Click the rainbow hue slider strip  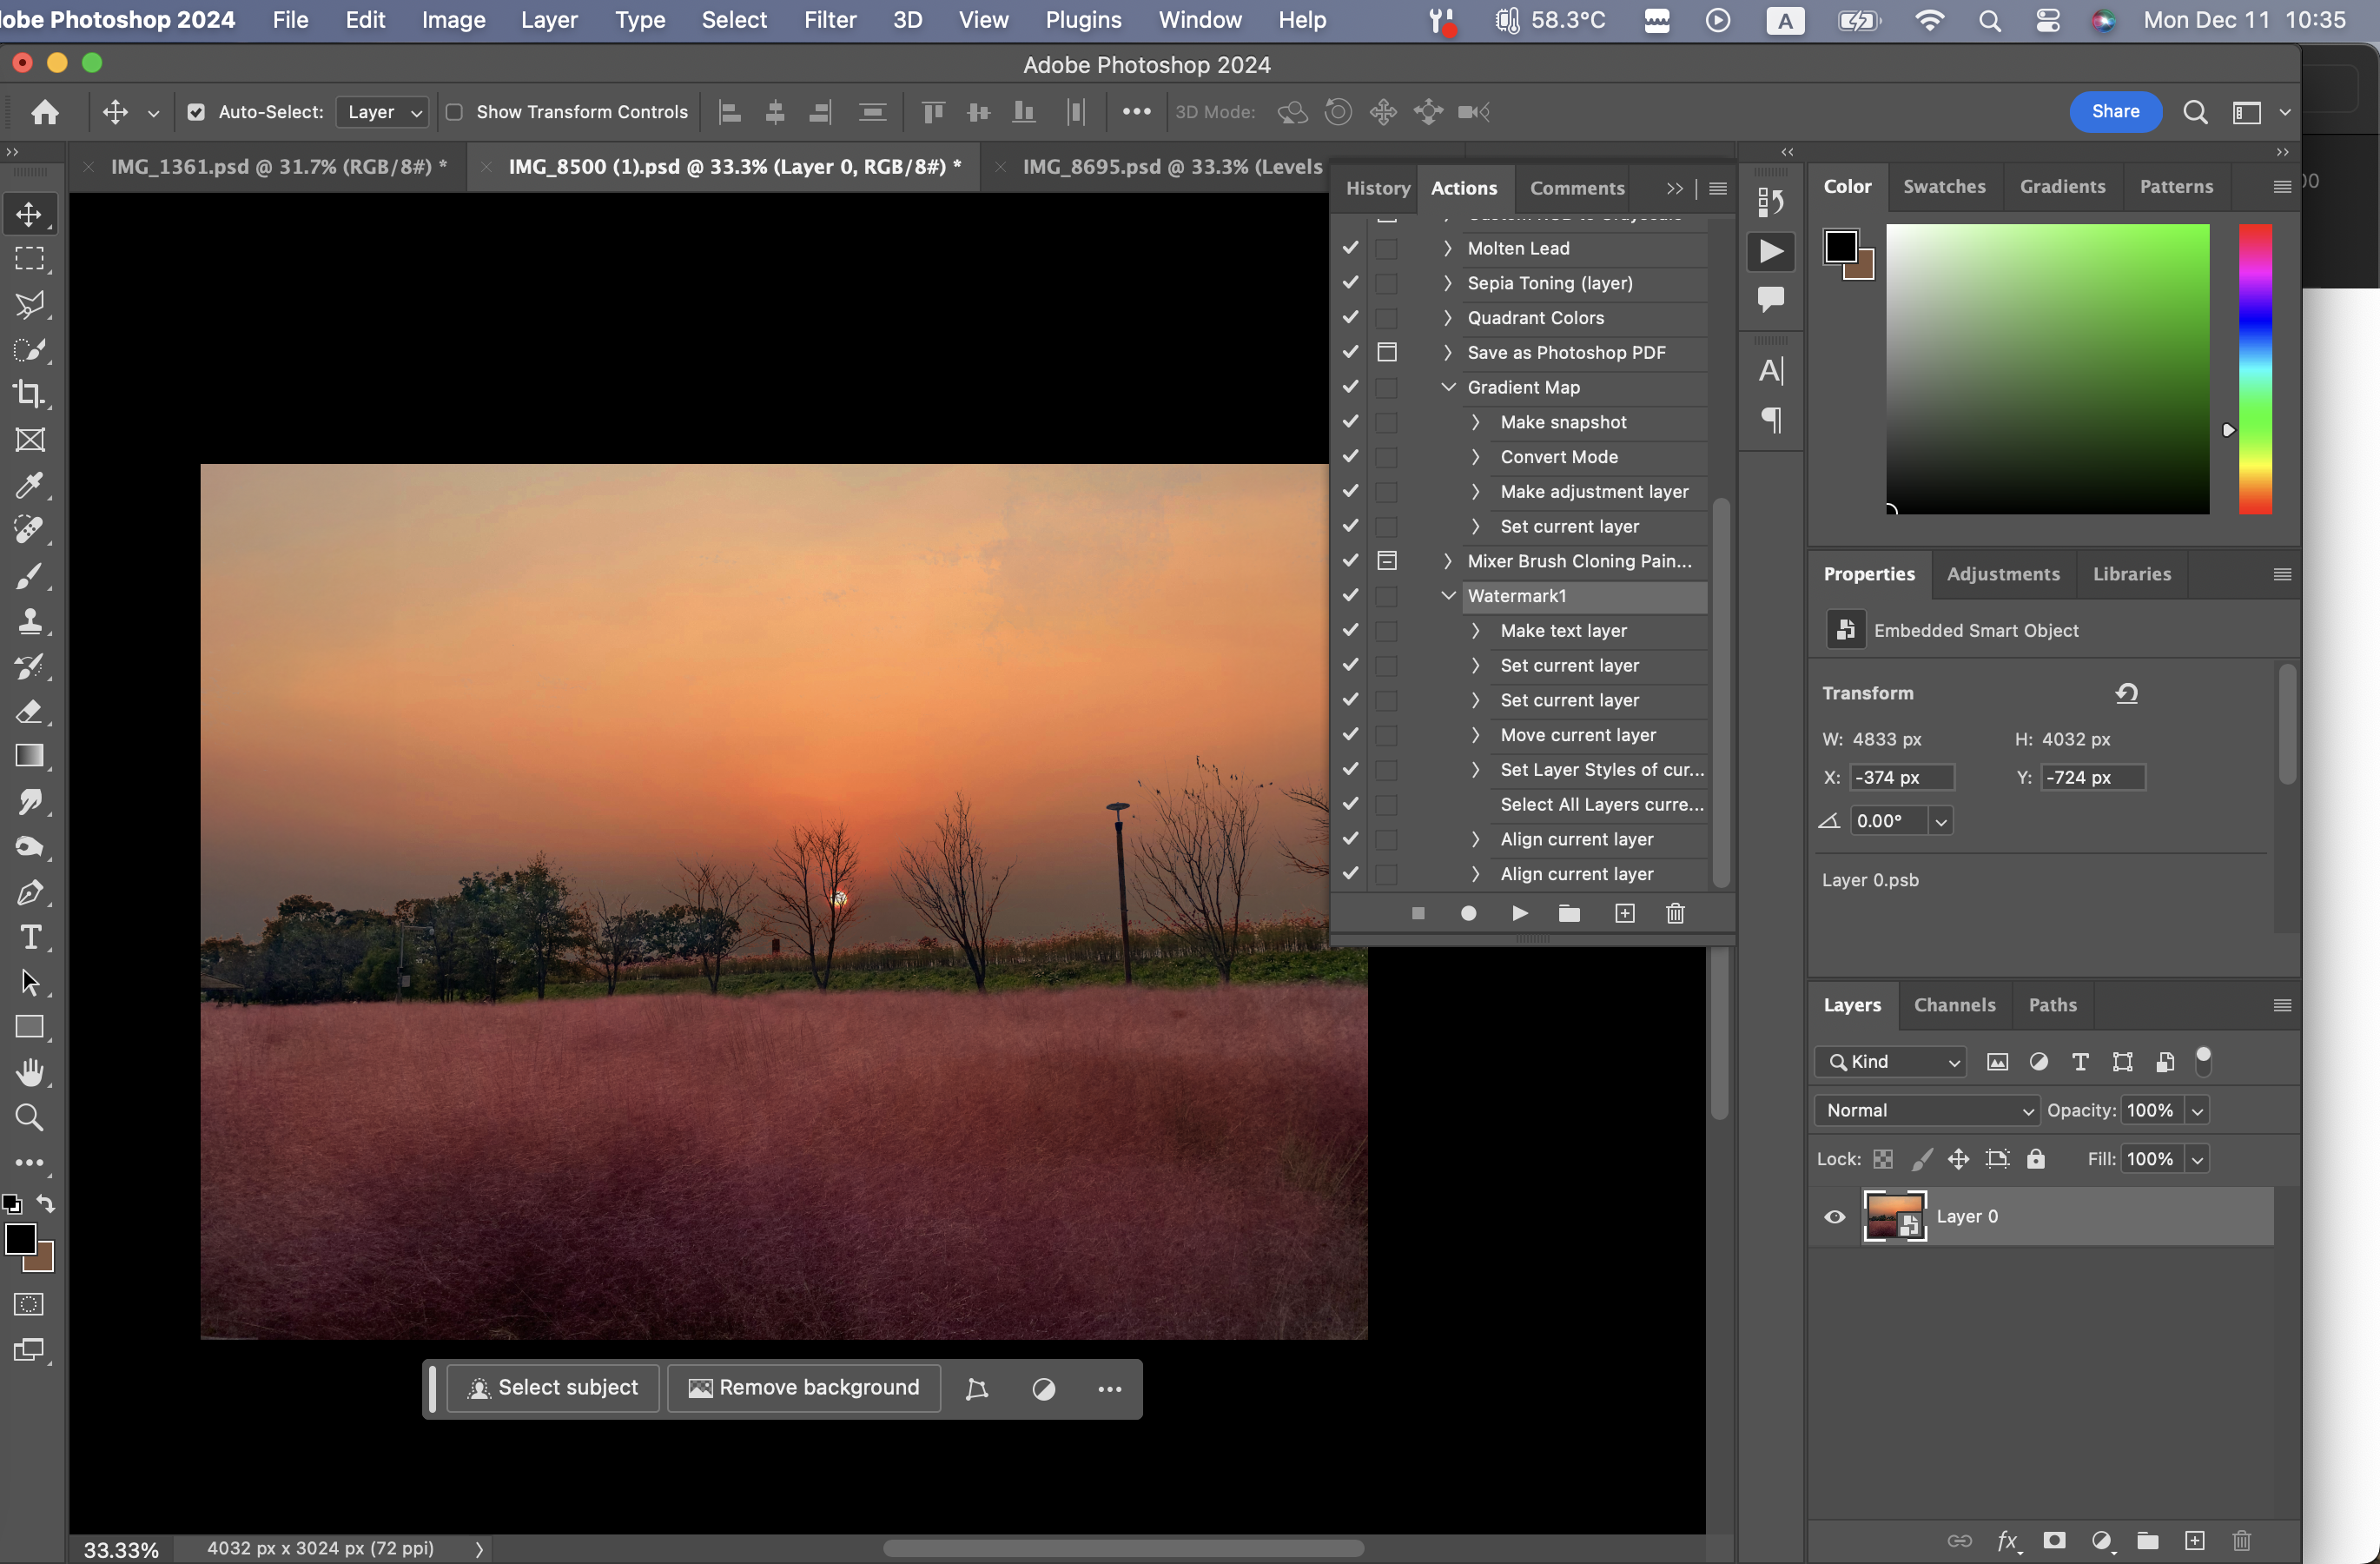[x=2254, y=368]
